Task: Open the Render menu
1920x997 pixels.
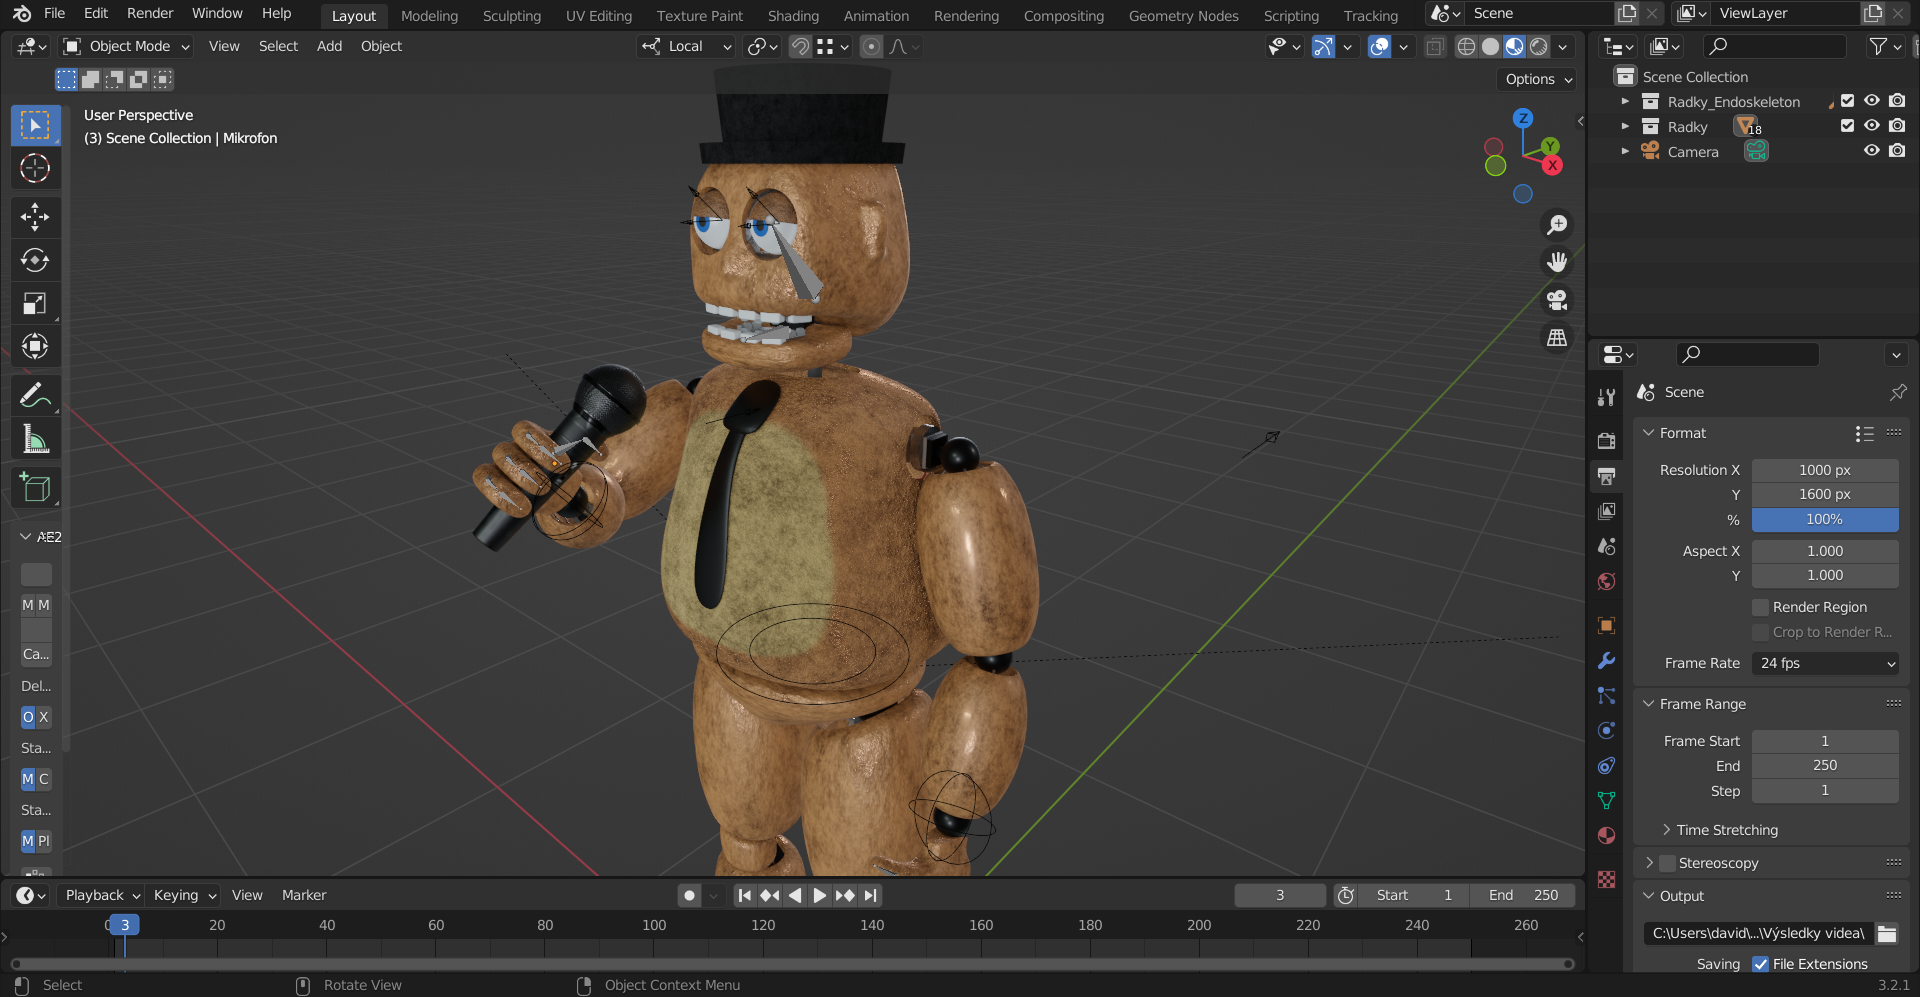Action: (x=149, y=13)
